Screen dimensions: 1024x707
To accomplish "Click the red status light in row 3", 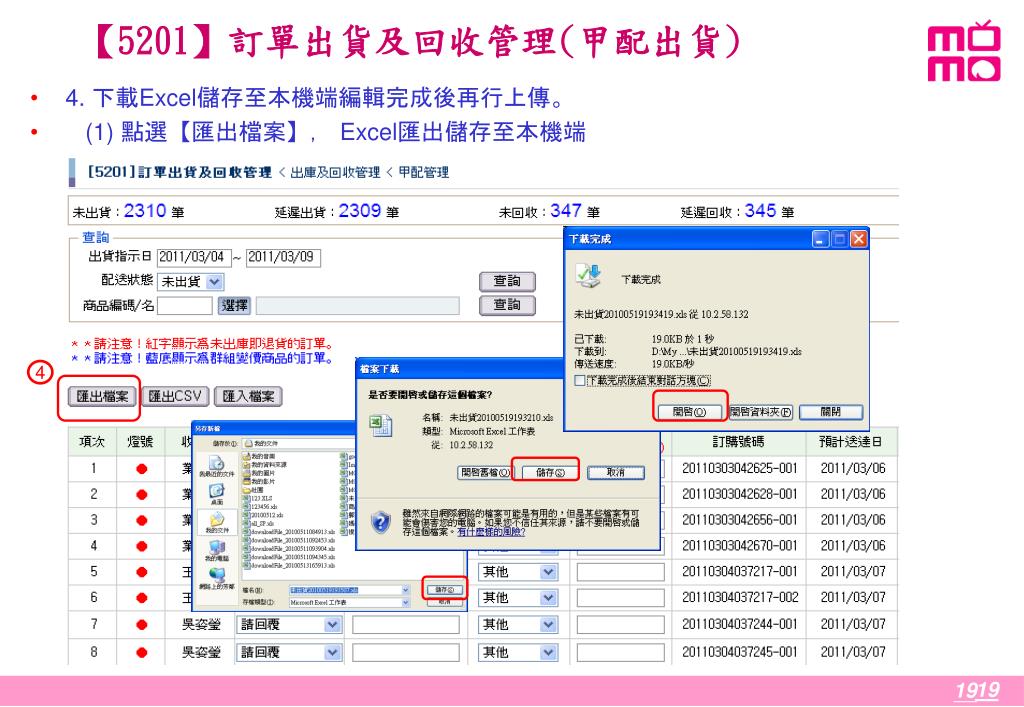I will click(x=142, y=520).
